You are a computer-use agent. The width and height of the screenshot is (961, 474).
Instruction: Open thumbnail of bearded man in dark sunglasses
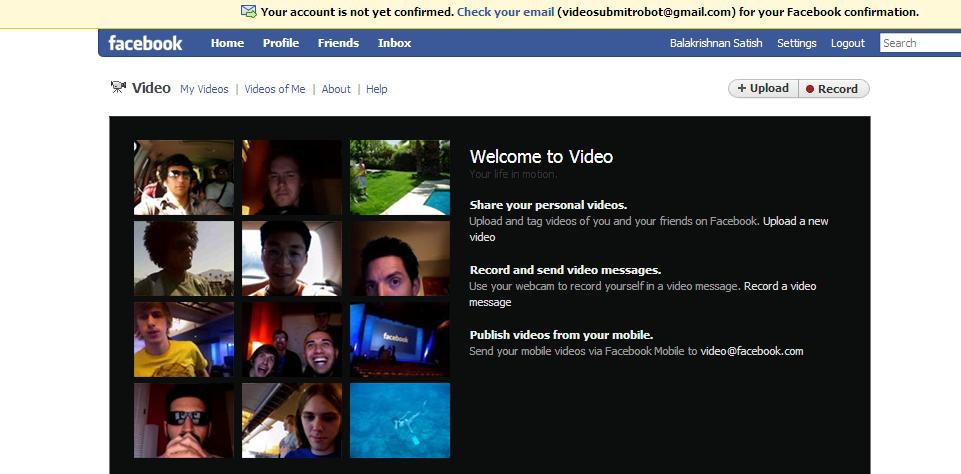(x=184, y=420)
